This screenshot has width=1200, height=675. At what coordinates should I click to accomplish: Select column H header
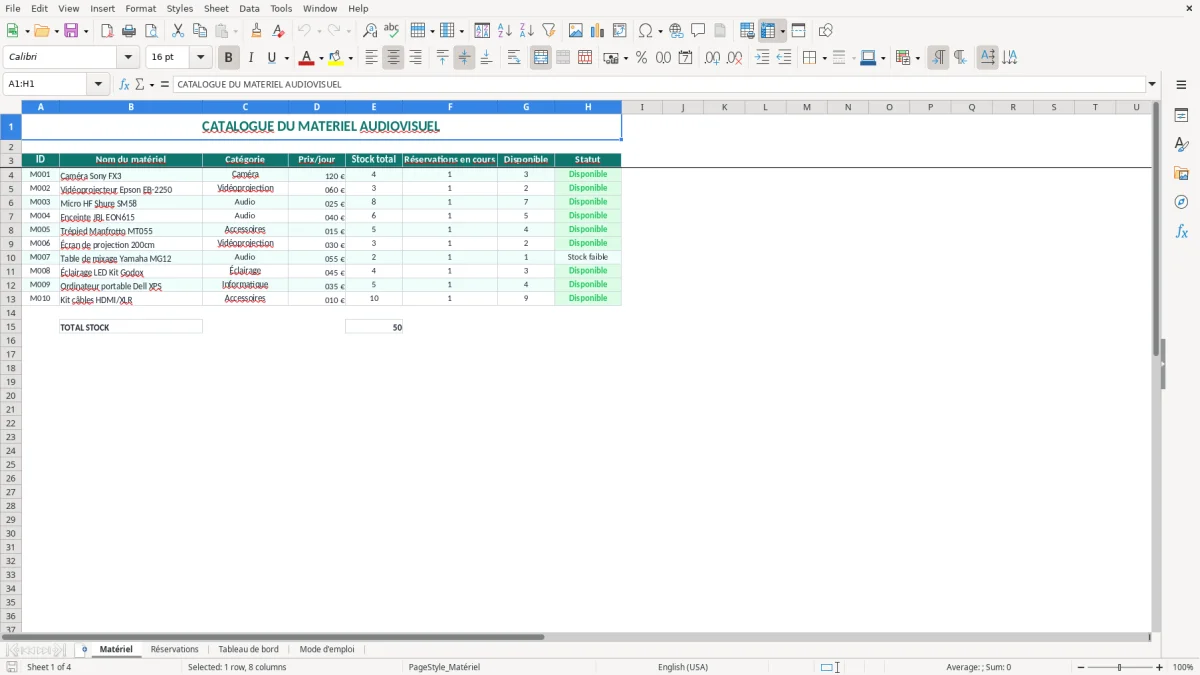588,107
